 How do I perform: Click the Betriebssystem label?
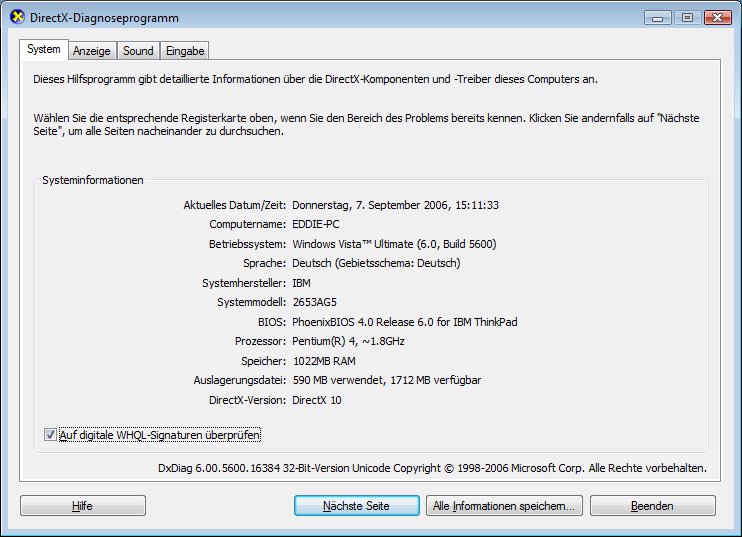tap(247, 244)
